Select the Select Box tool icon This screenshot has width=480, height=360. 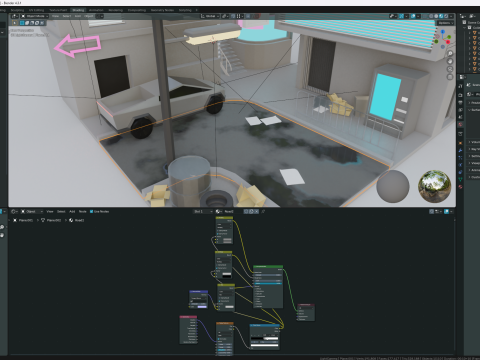coord(15,23)
